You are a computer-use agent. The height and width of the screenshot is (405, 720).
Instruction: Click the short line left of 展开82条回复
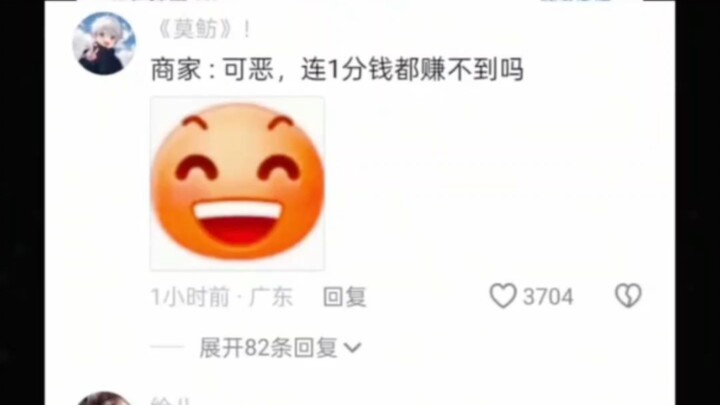(x=167, y=348)
